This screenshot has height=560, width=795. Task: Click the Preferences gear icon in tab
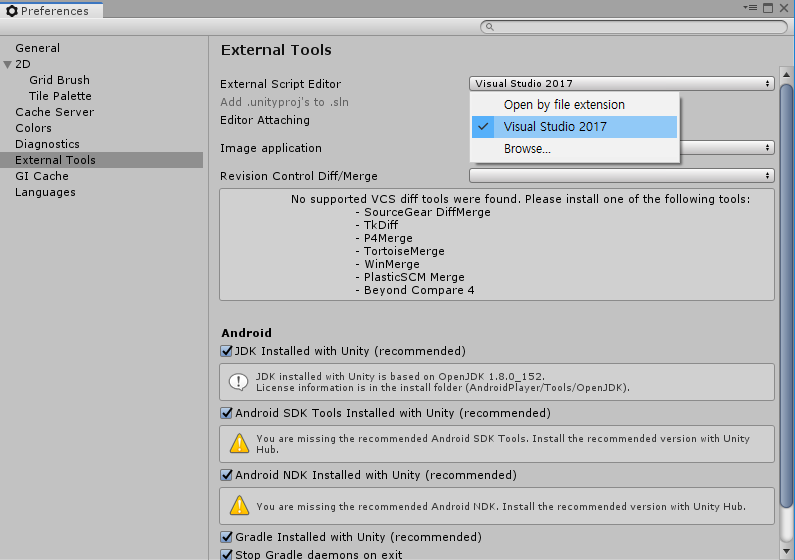coord(12,11)
